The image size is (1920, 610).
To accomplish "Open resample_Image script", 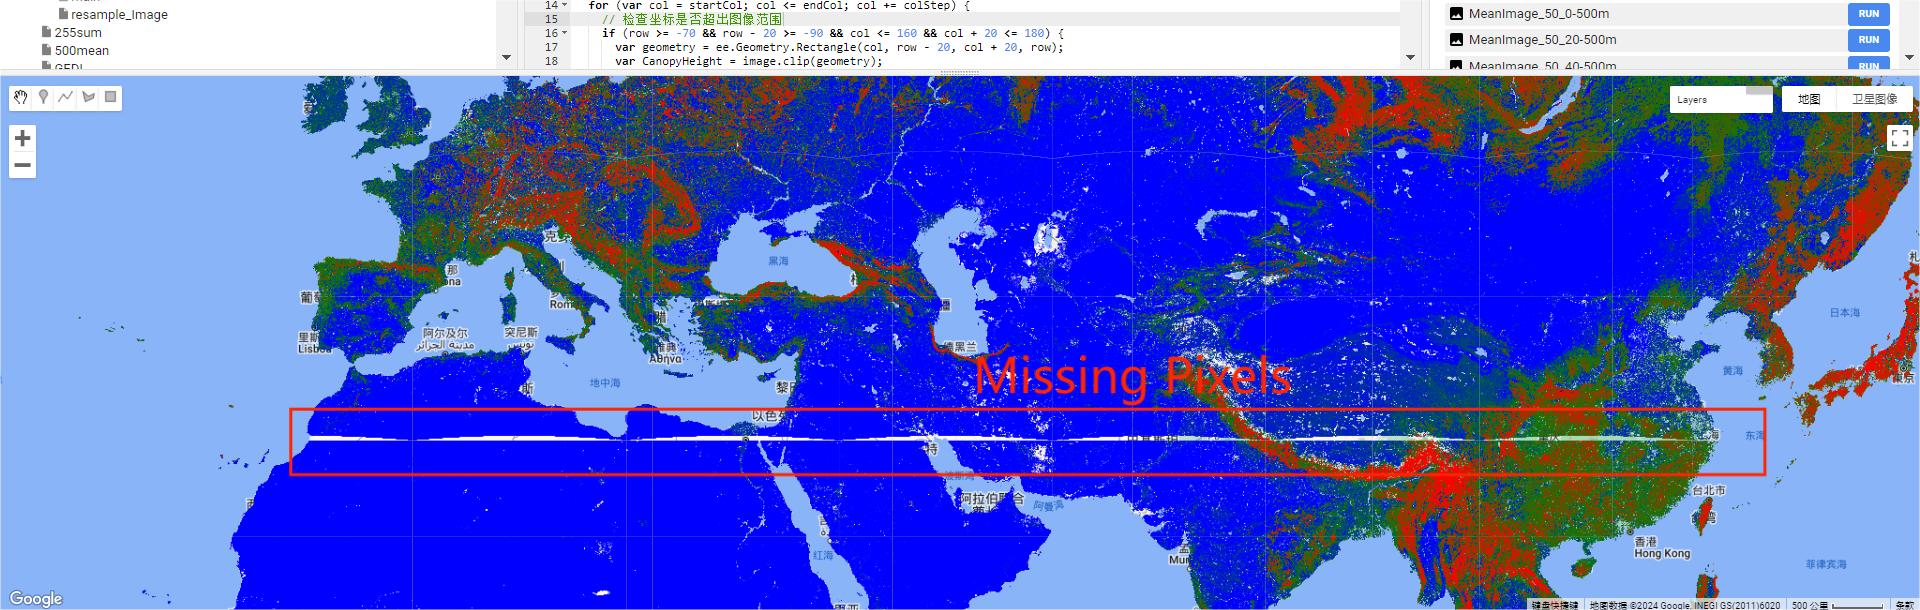I will (119, 14).
